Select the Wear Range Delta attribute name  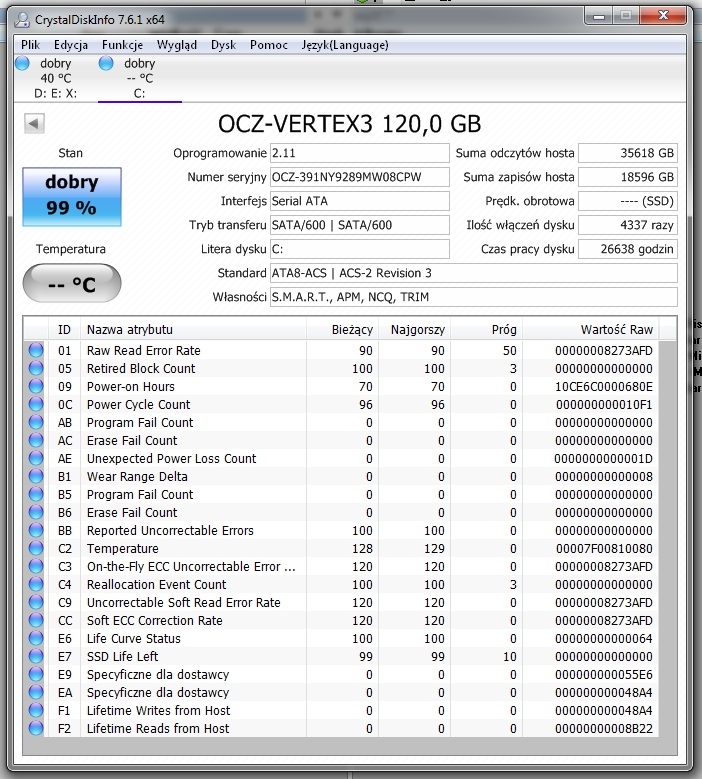tap(137, 476)
